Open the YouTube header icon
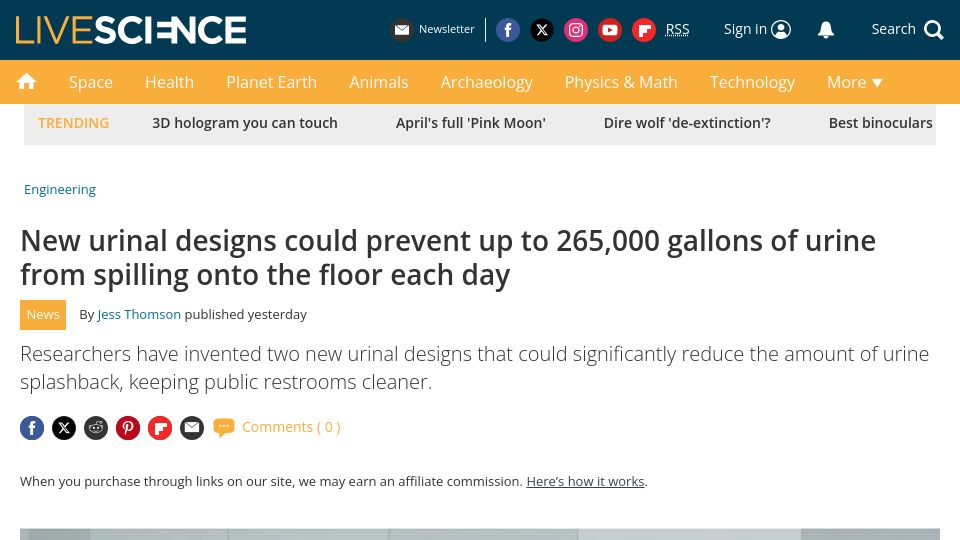 [x=610, y=30]
